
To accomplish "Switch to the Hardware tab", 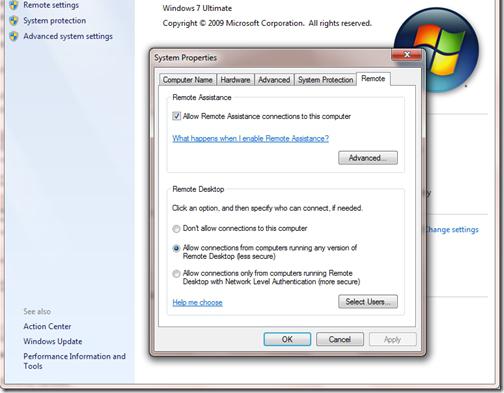I will point(235,80).
